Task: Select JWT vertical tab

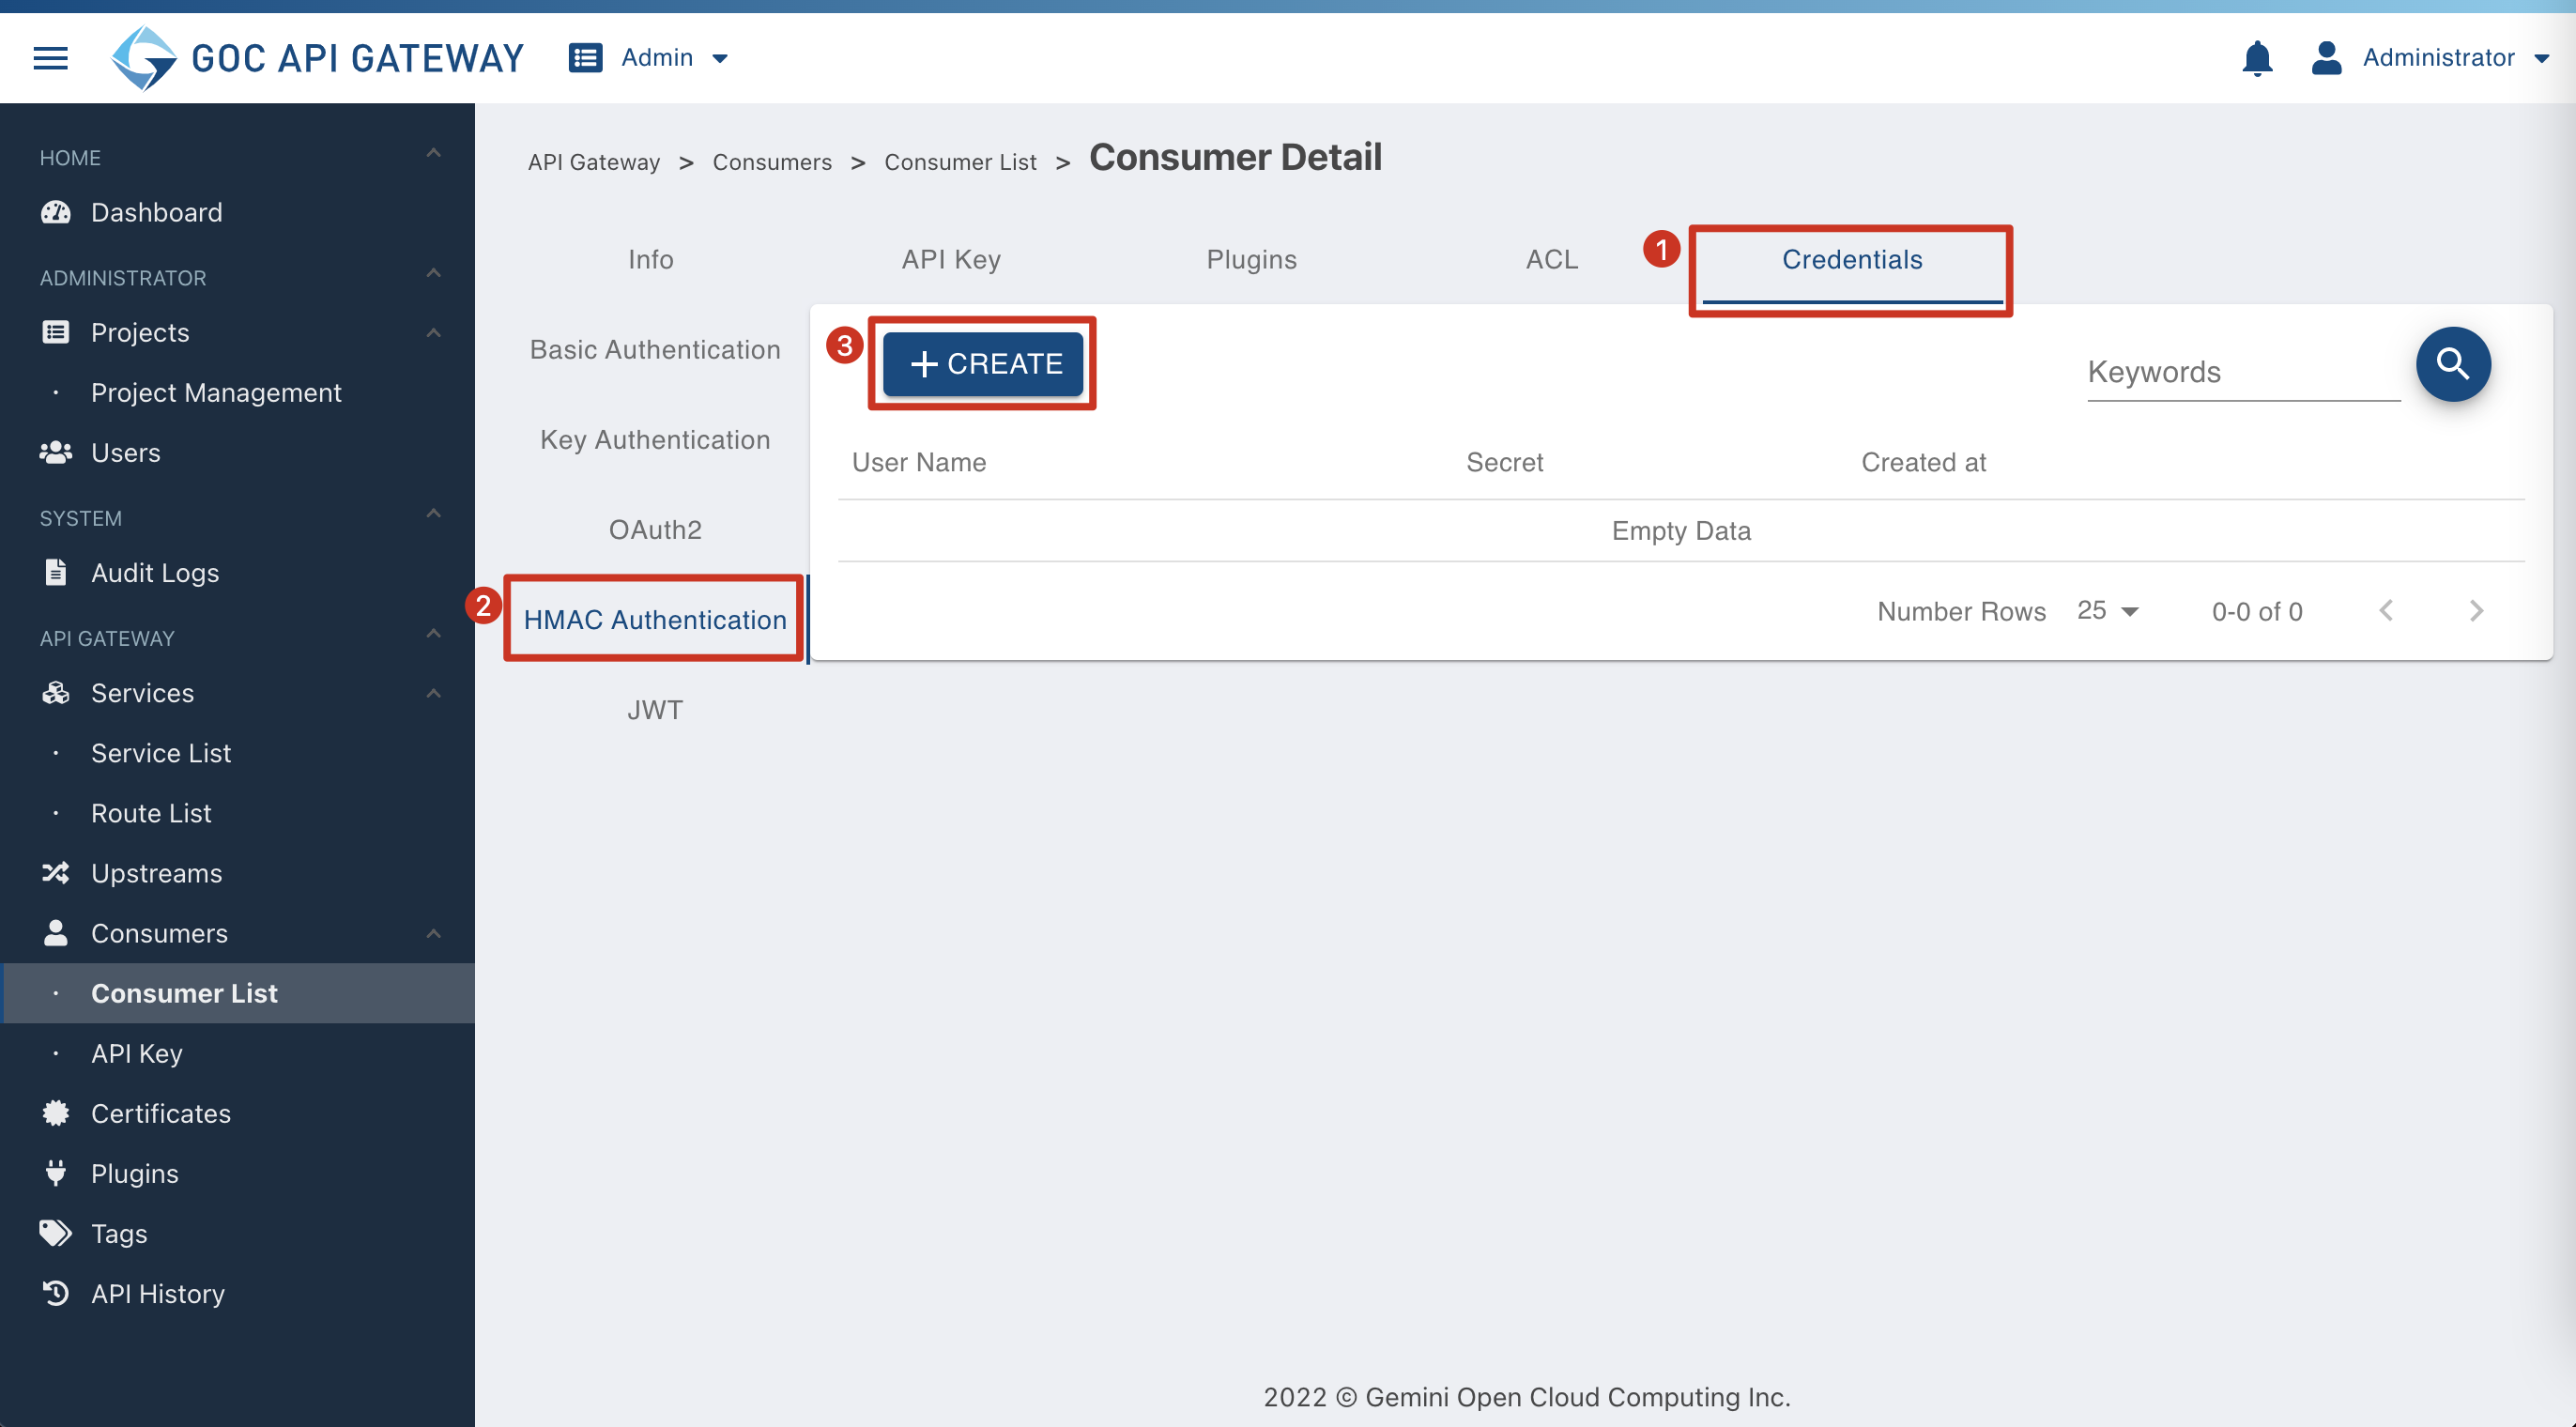Action: click(655, 709)
